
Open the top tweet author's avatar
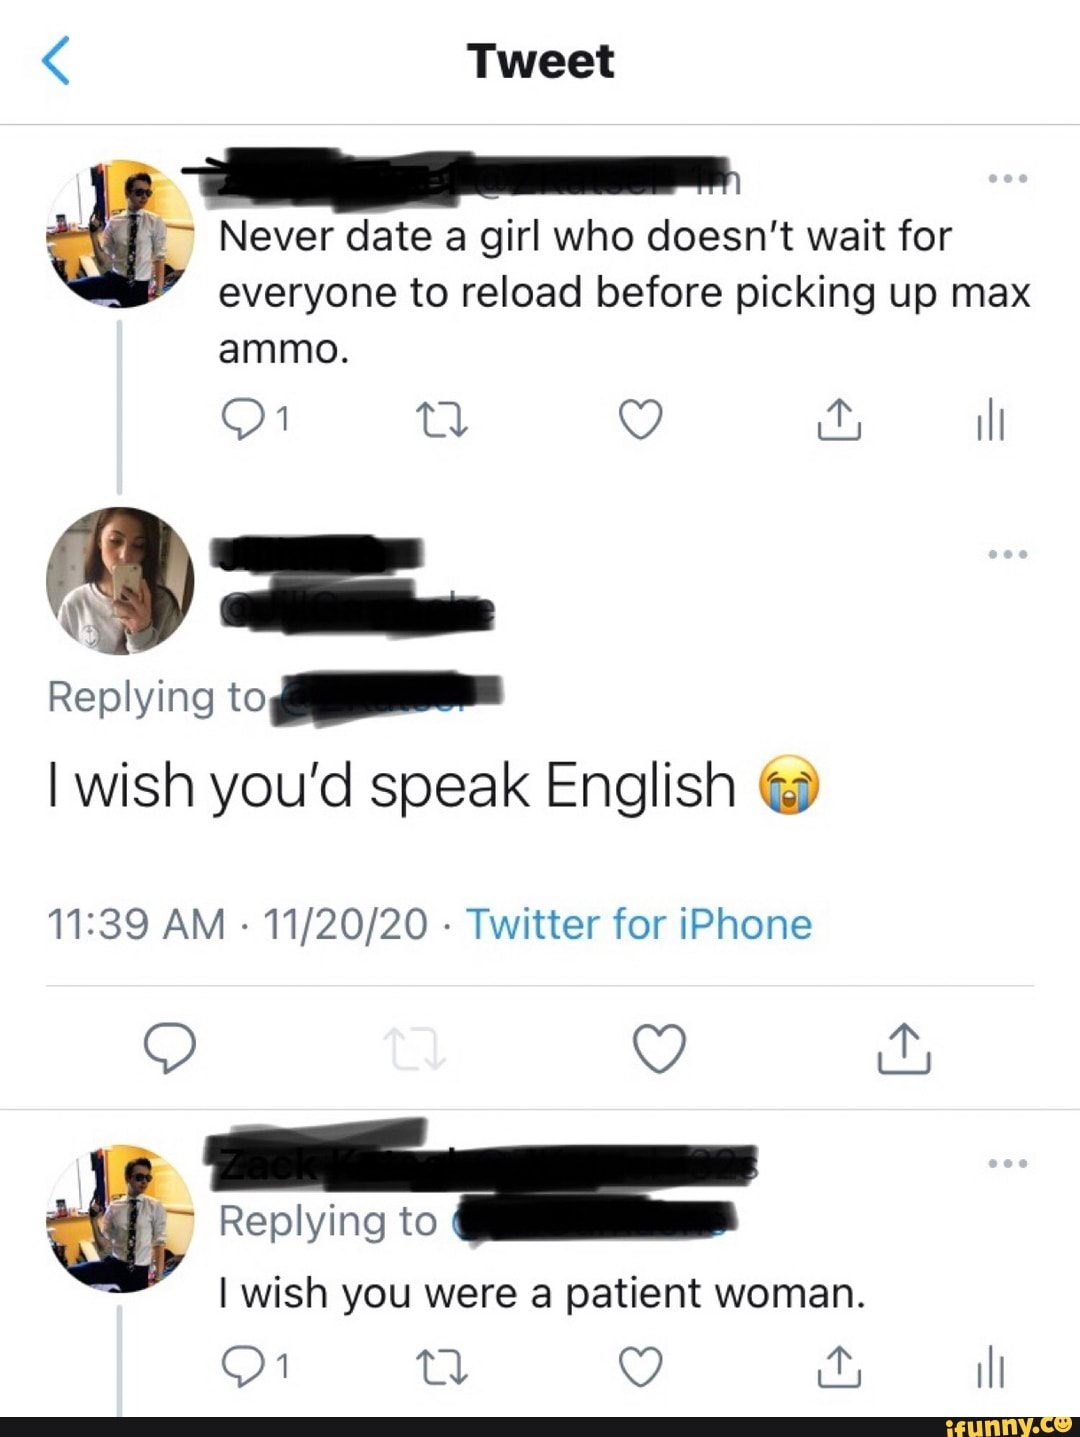click(x=120, y=233)
